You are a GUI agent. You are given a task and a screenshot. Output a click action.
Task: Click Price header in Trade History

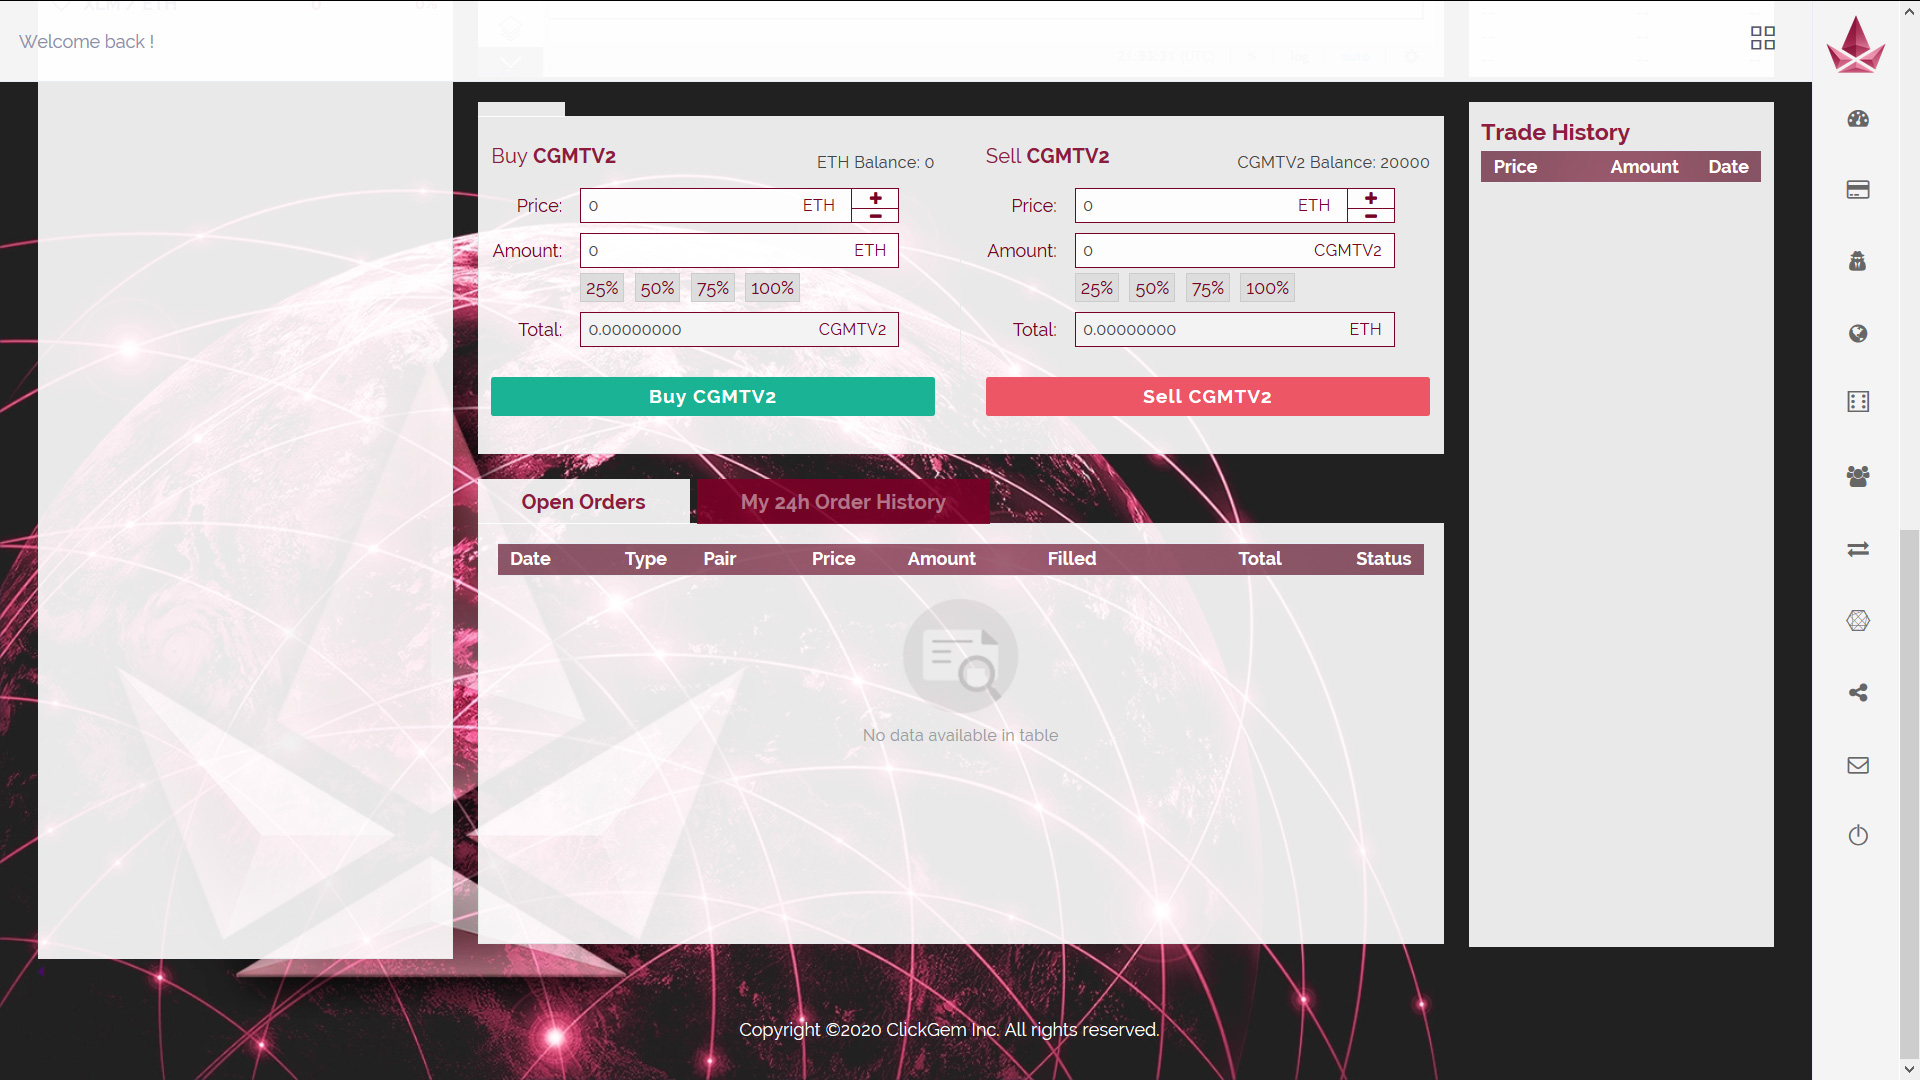click(1515, 167)
